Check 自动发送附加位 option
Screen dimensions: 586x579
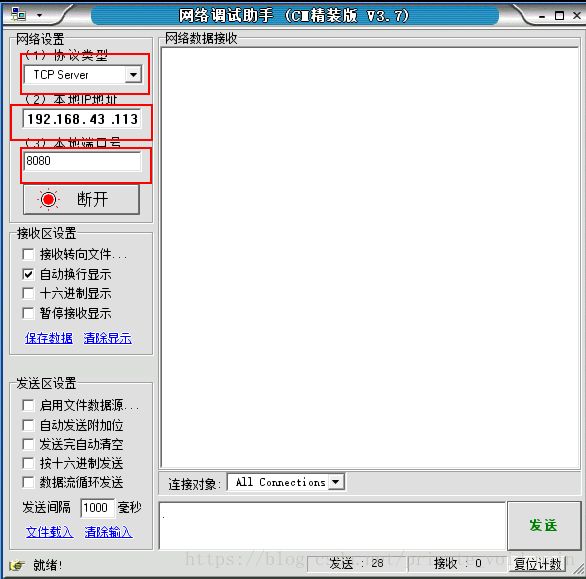(x=28, y=425)
